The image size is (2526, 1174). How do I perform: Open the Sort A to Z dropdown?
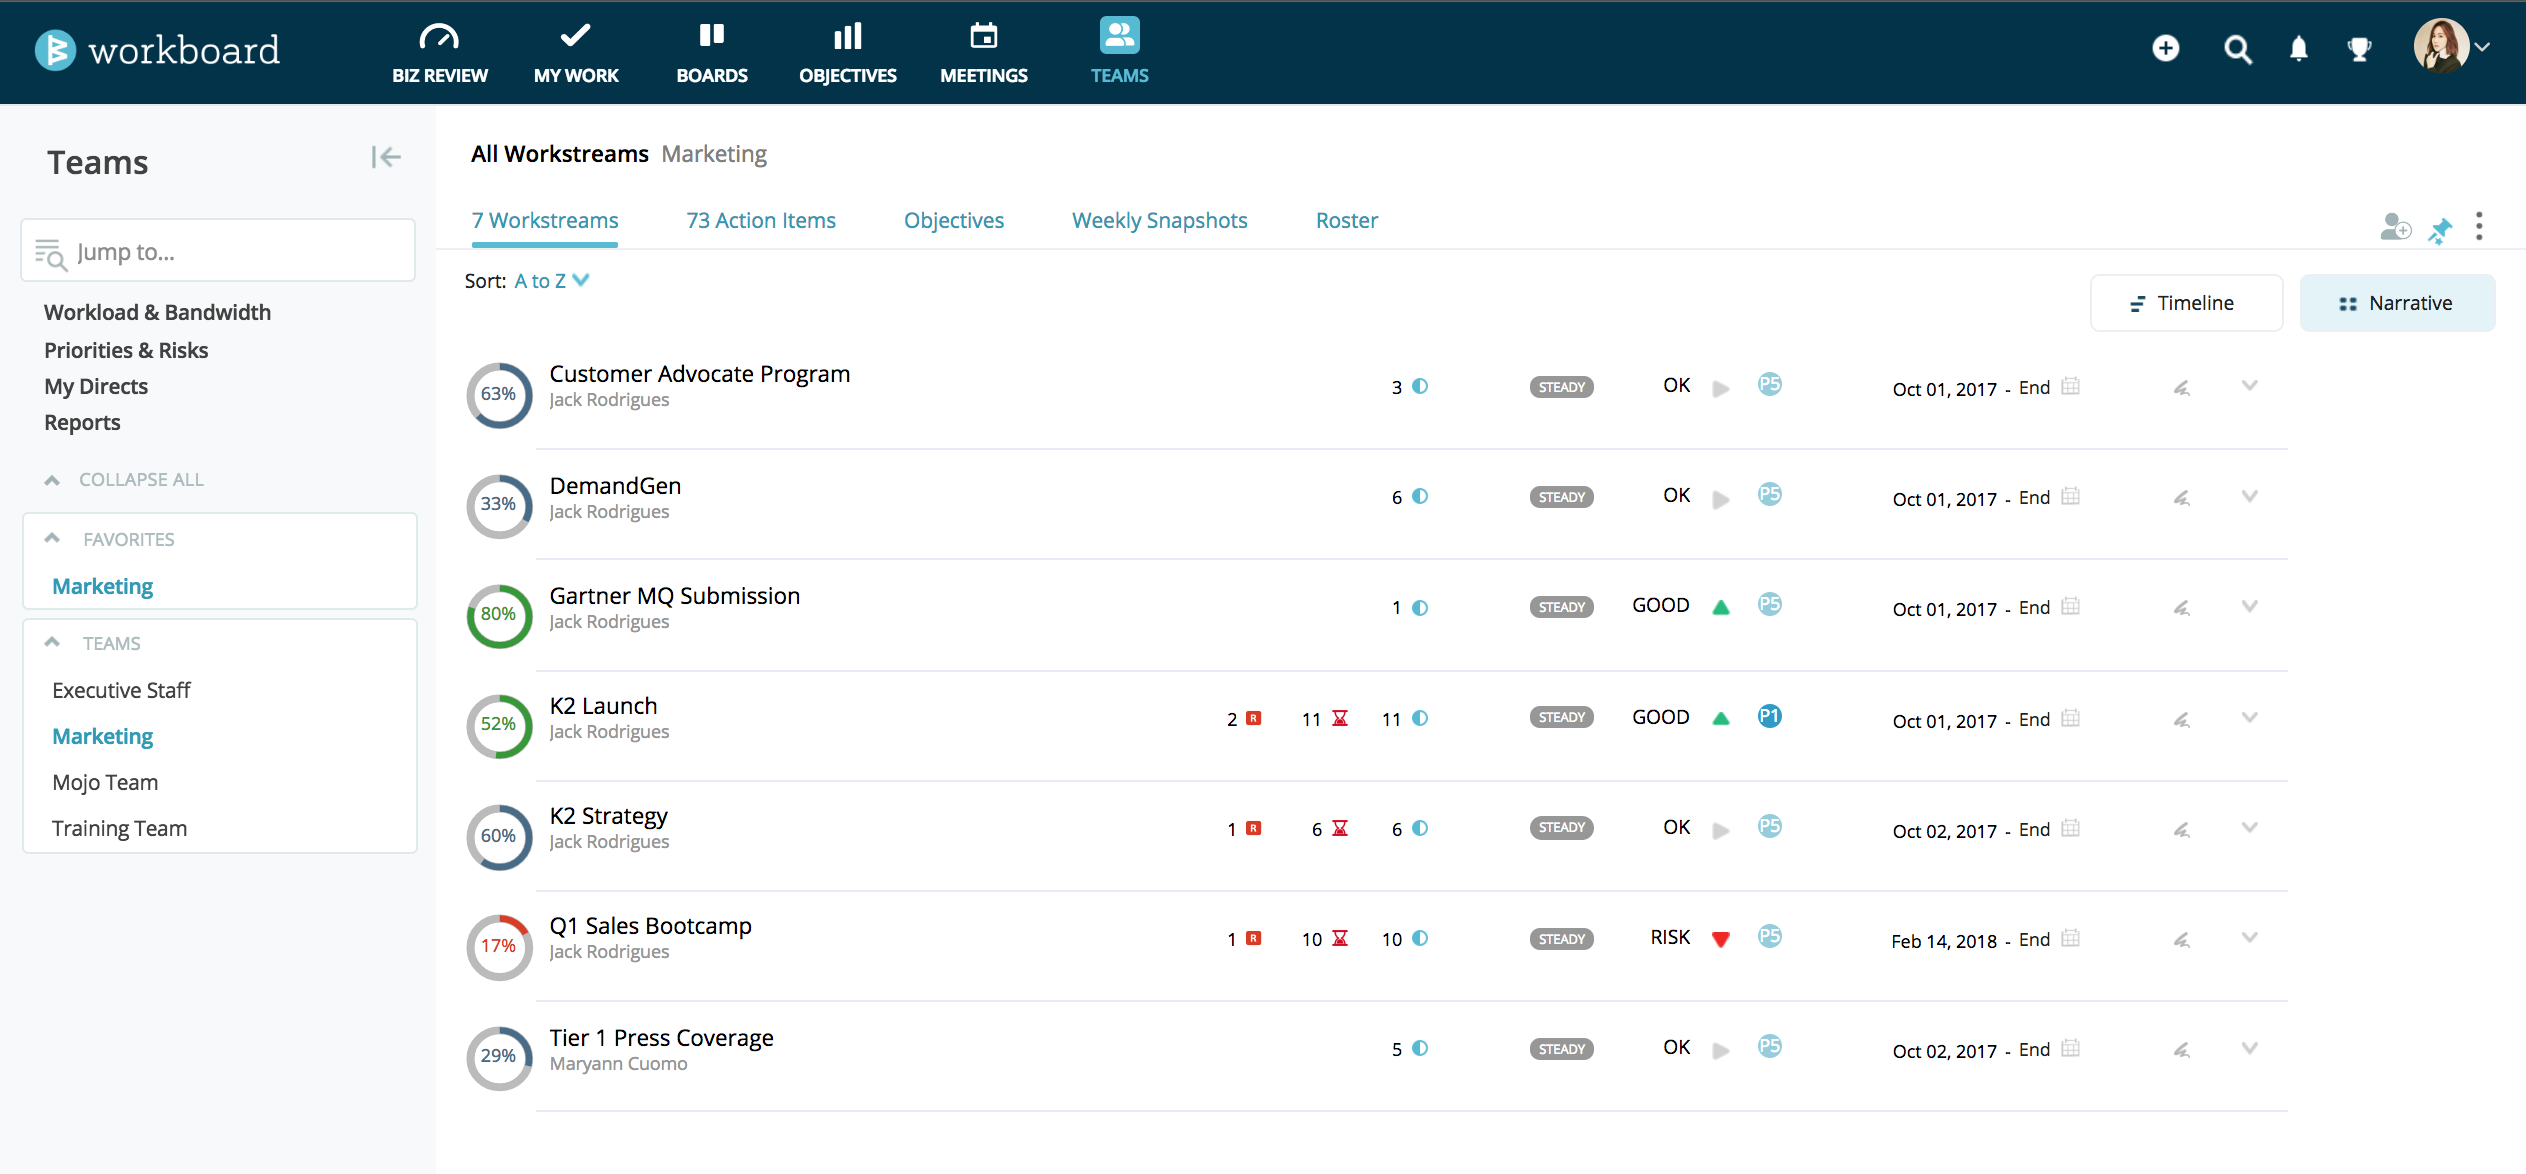[552, 281]
